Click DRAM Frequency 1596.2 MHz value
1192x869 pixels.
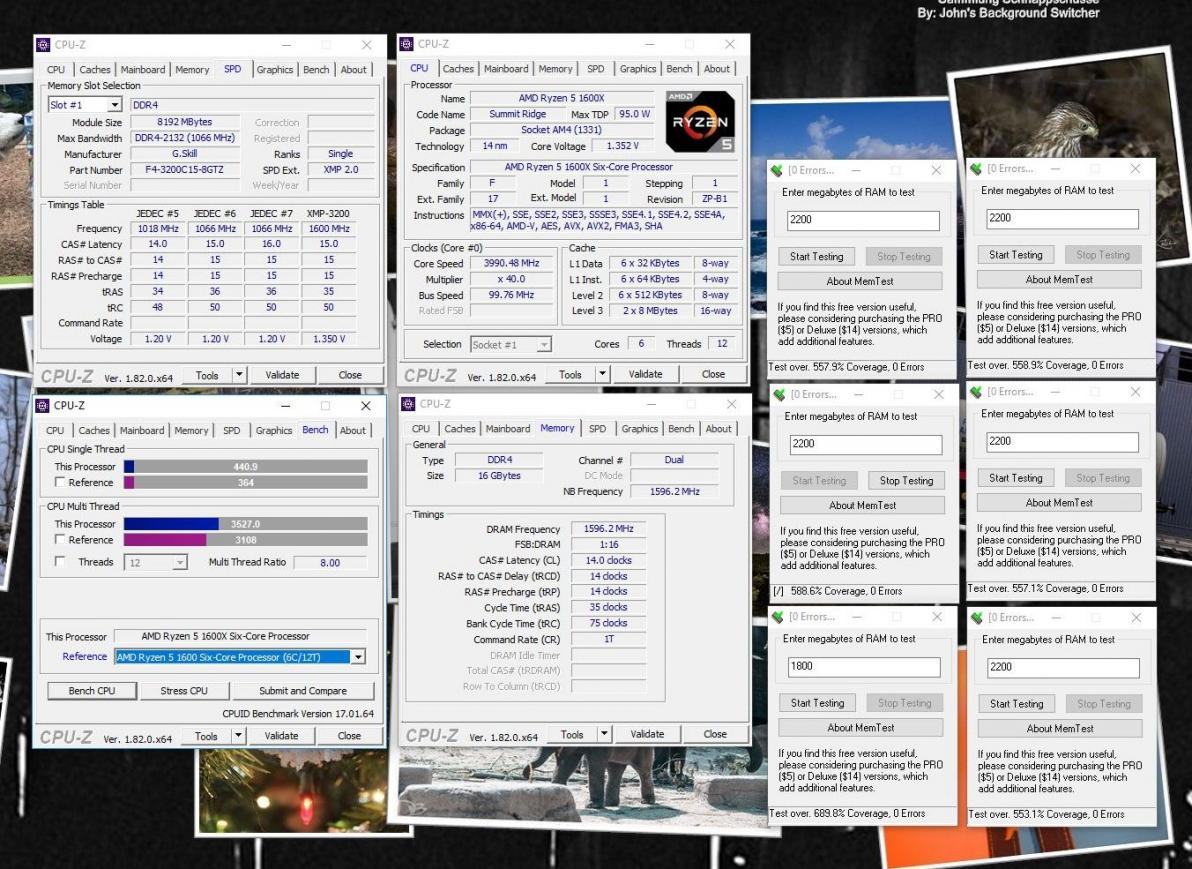pos(608,528)
